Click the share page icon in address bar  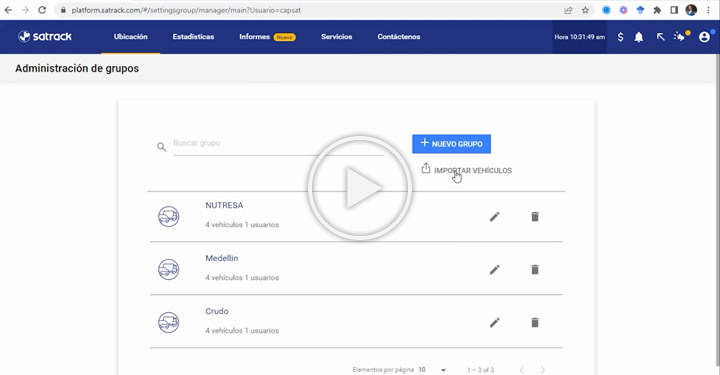click(x=568, y=10)
